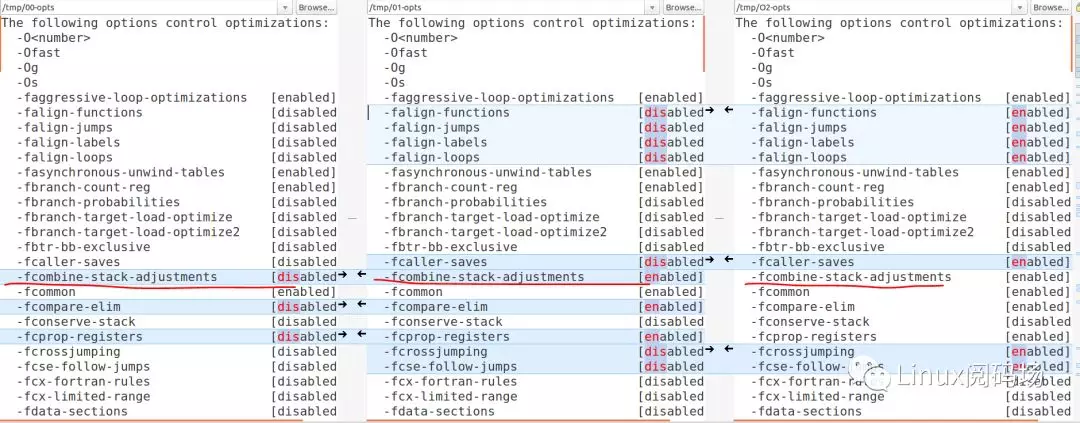Open the /tmp/O2-opts file path dropdown
Image resolution: width=1080 pixels, height=423 pixels.
point(1019,7)
